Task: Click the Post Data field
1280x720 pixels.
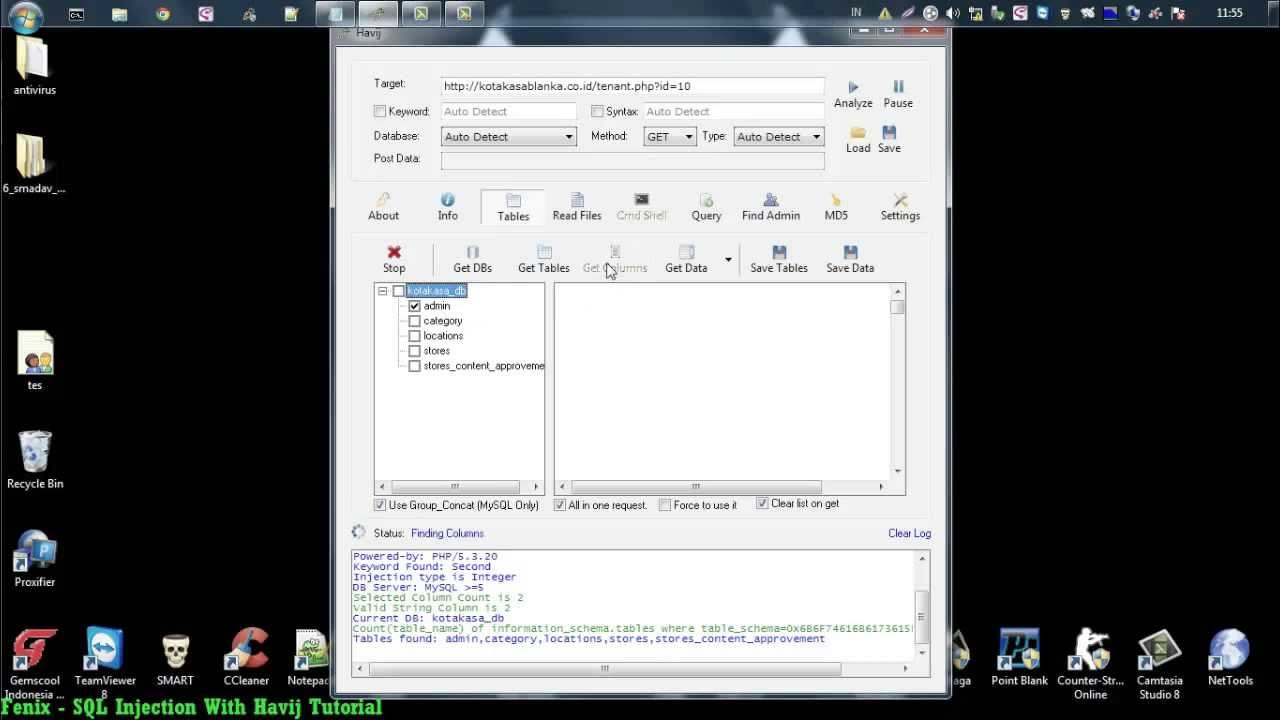Action: click(x=632, y=159)
